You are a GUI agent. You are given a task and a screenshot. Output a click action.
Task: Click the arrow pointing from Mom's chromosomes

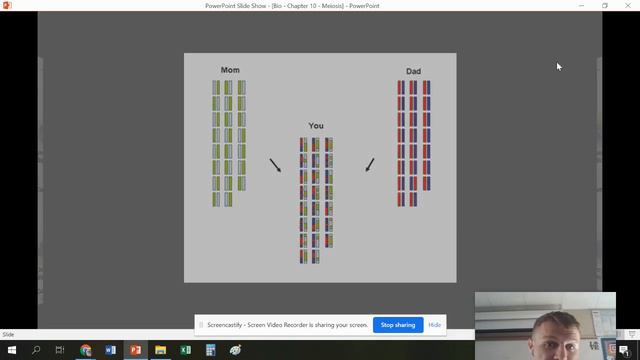275,165
